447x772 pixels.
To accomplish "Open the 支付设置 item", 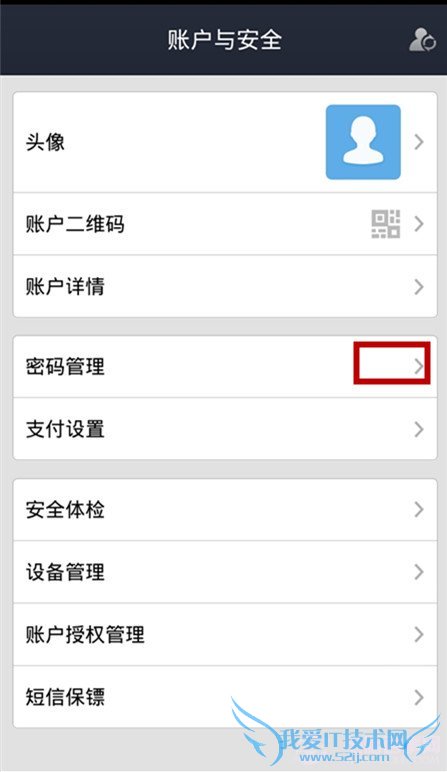I will 225,429.
